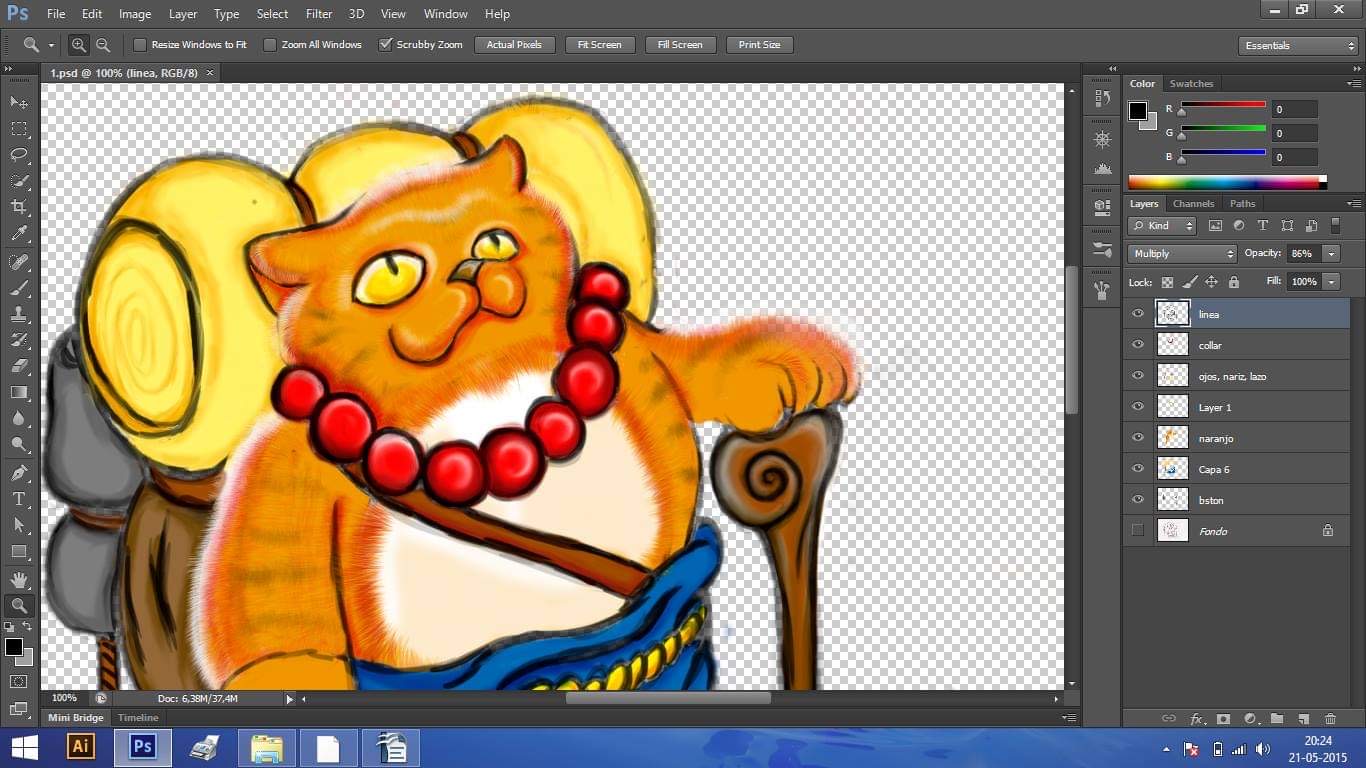Click the Zoom Out mode icon
The height and width of the screenshot is (768, 1366).
point(103,45)
